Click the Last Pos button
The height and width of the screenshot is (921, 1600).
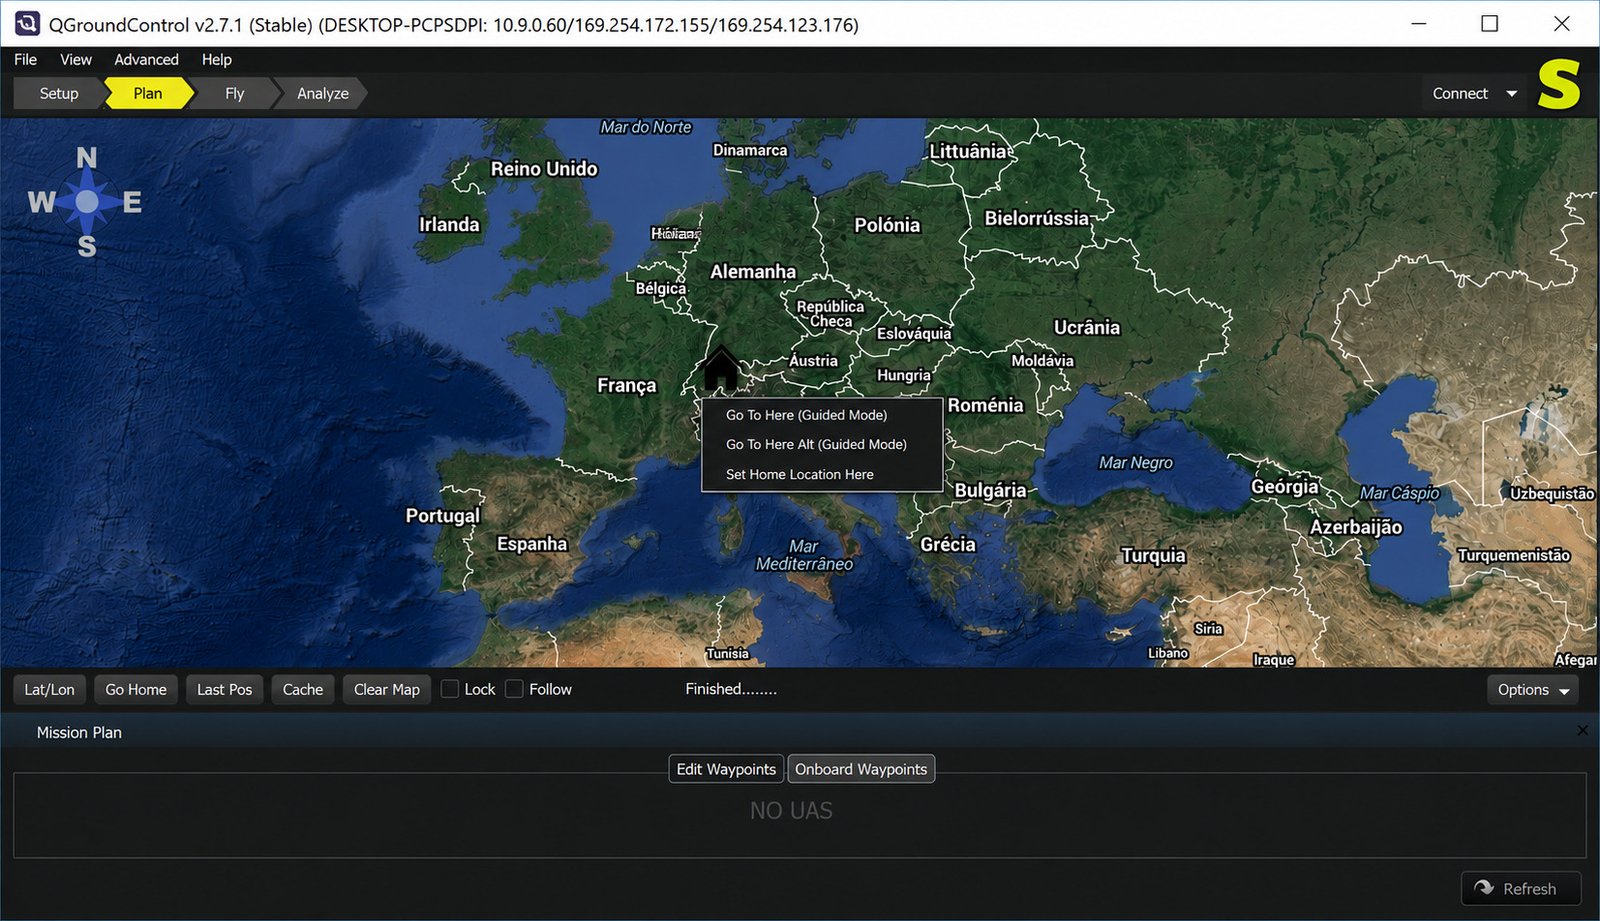pyautogui.click(x=225, y=690)
